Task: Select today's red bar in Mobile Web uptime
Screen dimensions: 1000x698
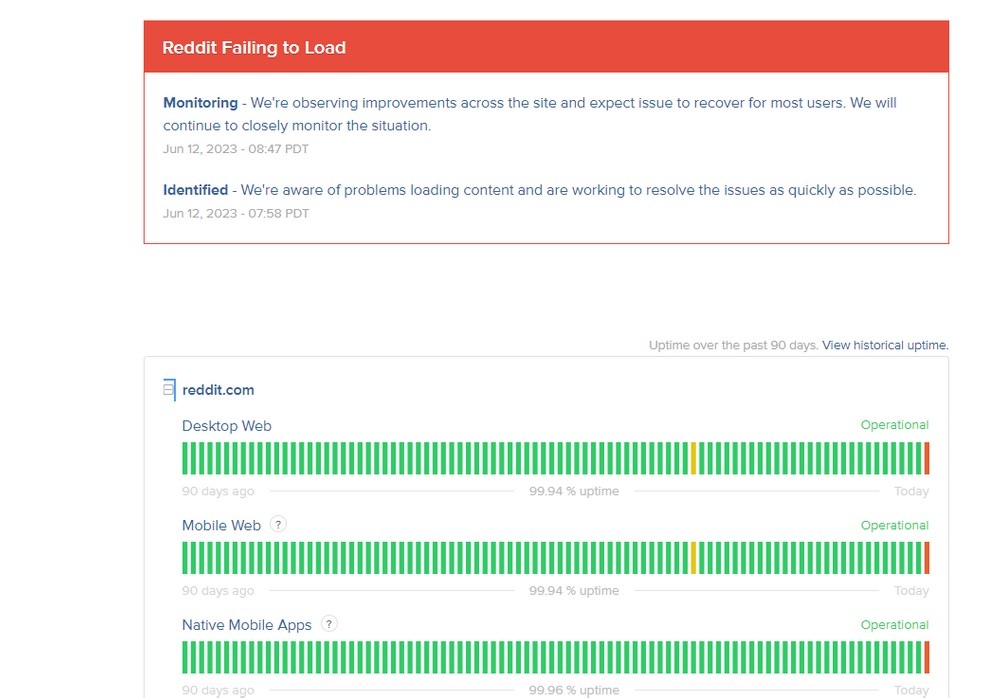Action: click(927, 558)
